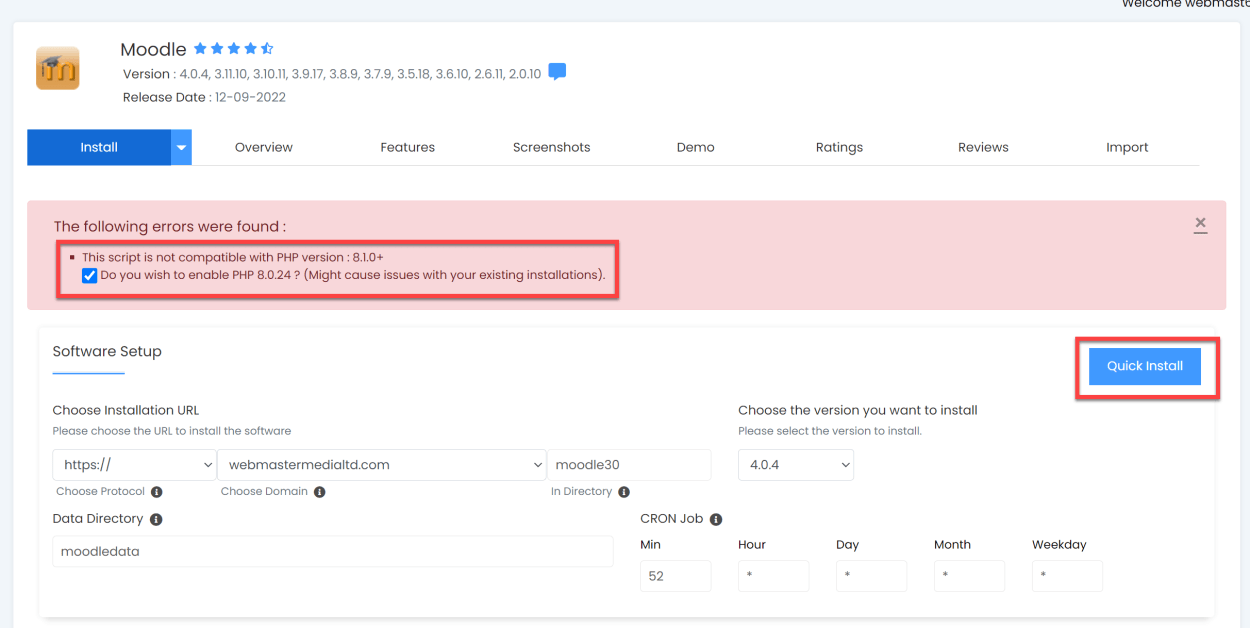Open the Import tab
Image resolution: width=1250 pixels, height=628 pixels.
[1127, 147]
